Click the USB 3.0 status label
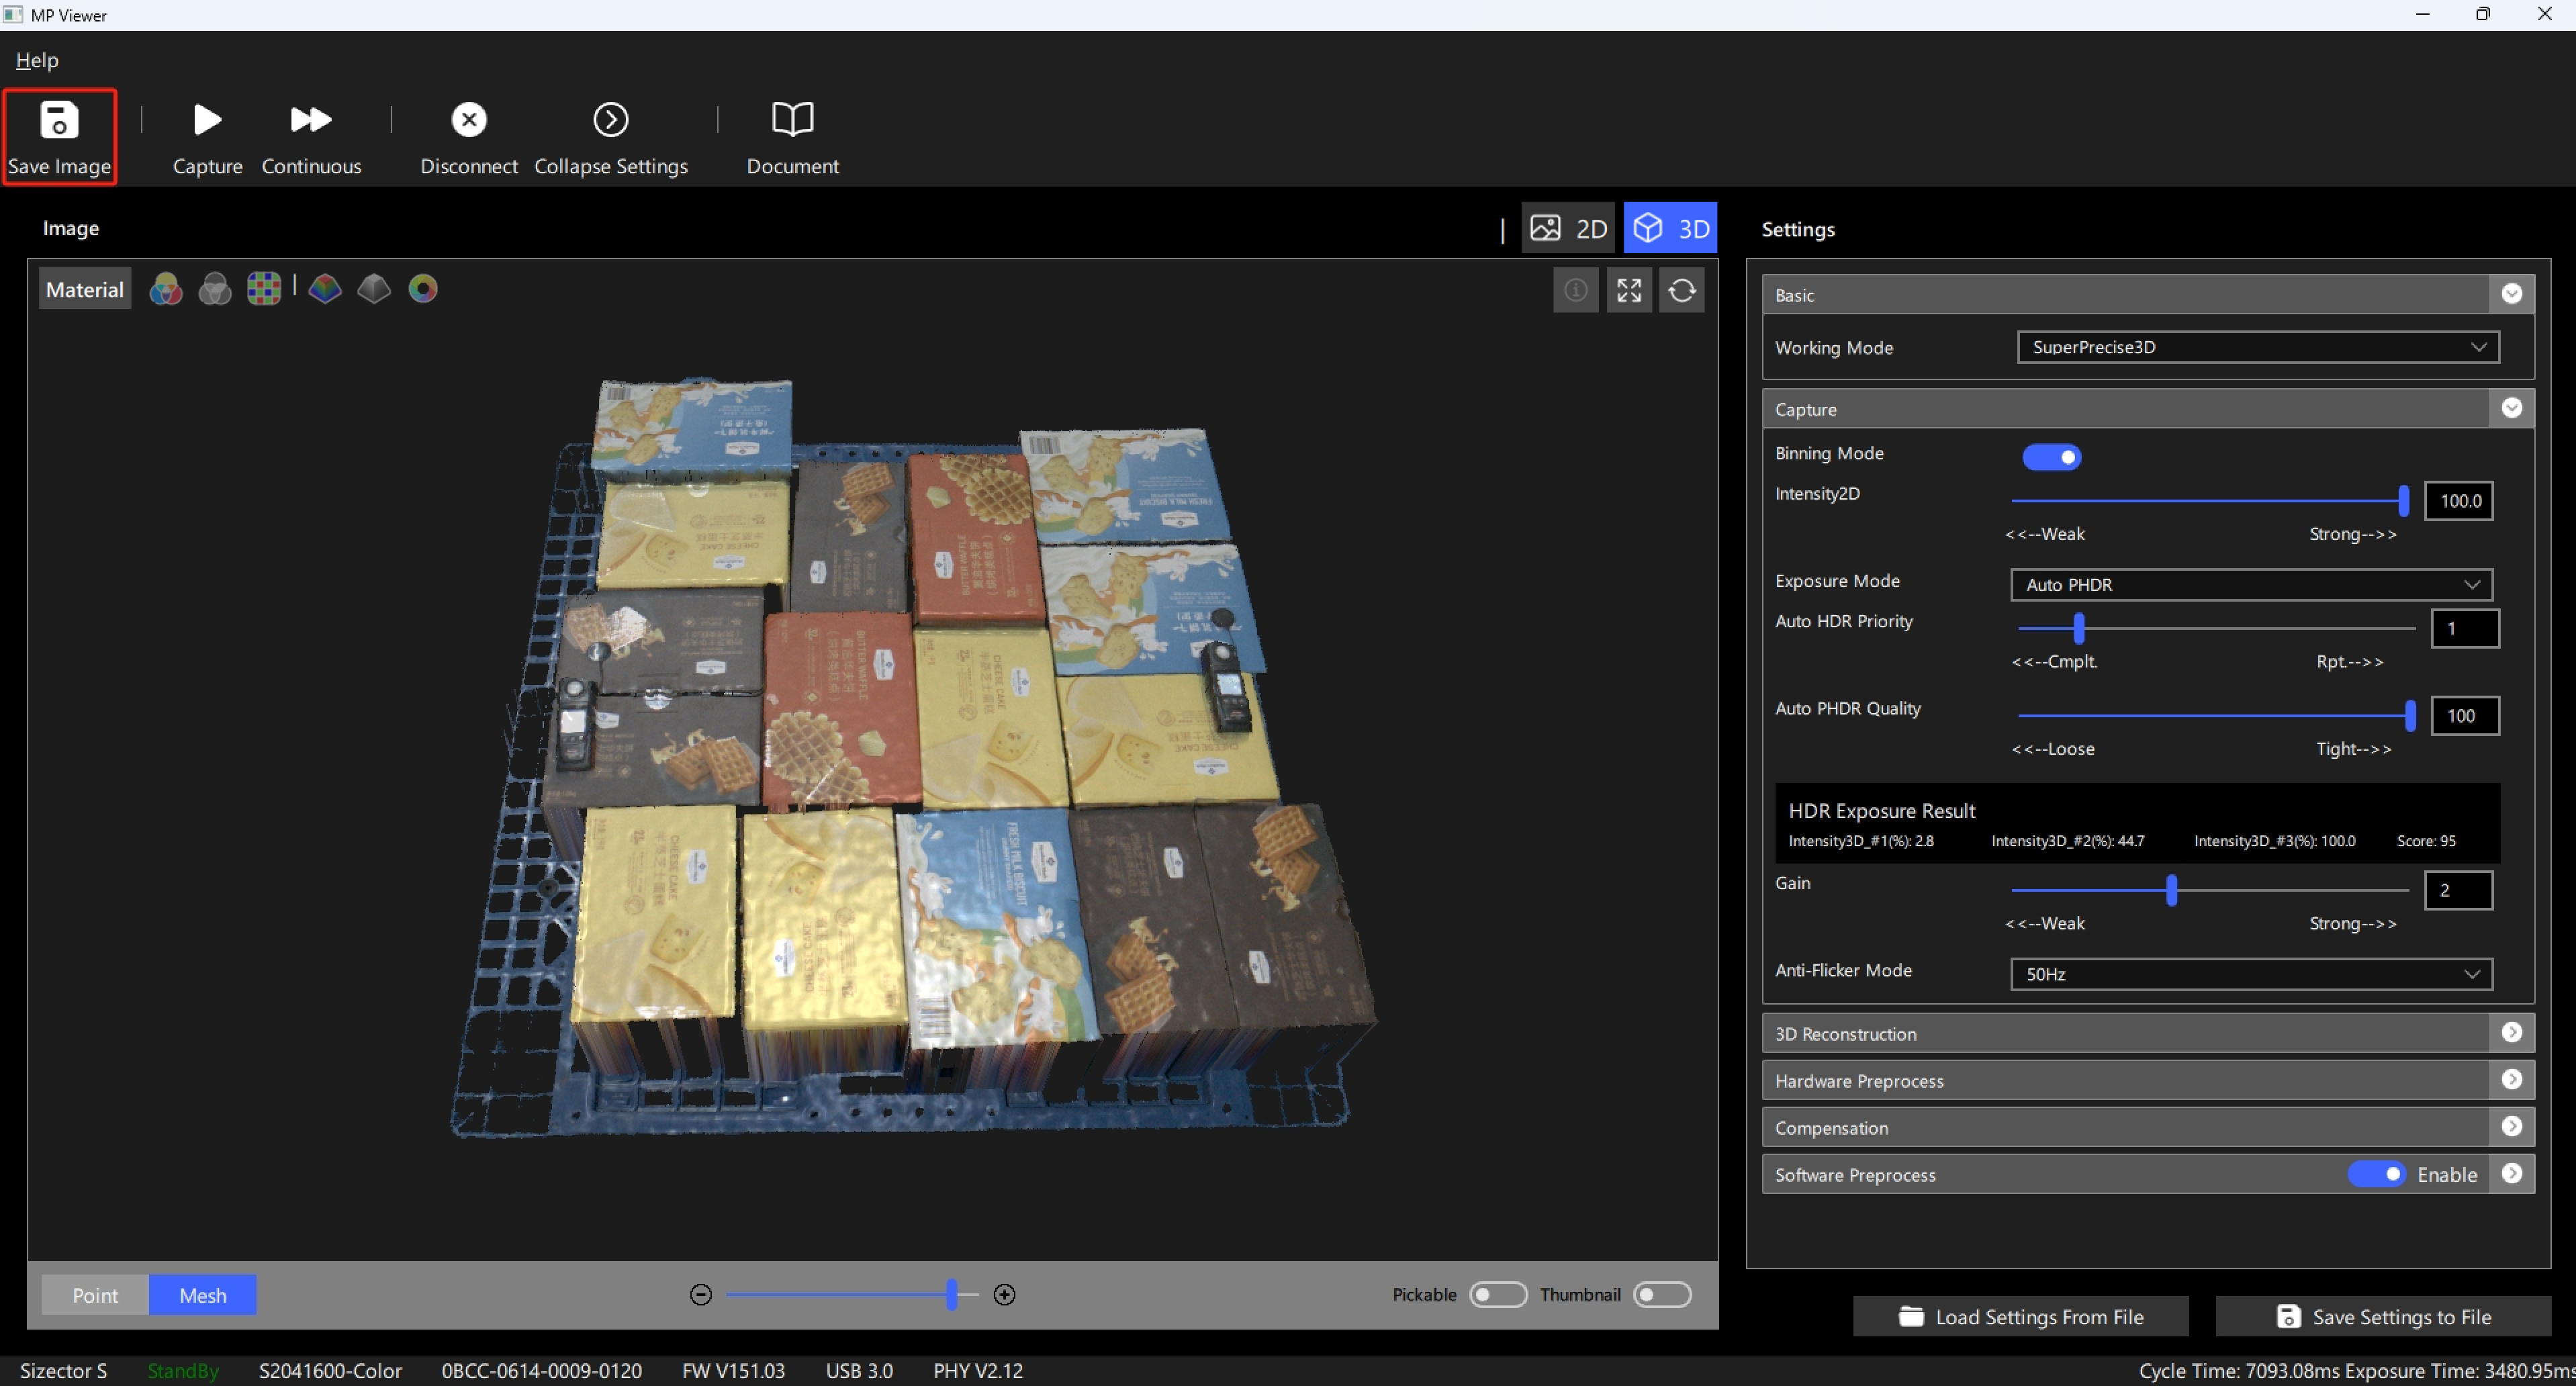Viewport: 2576px width, 1386px height. [x=859, y=1371]
